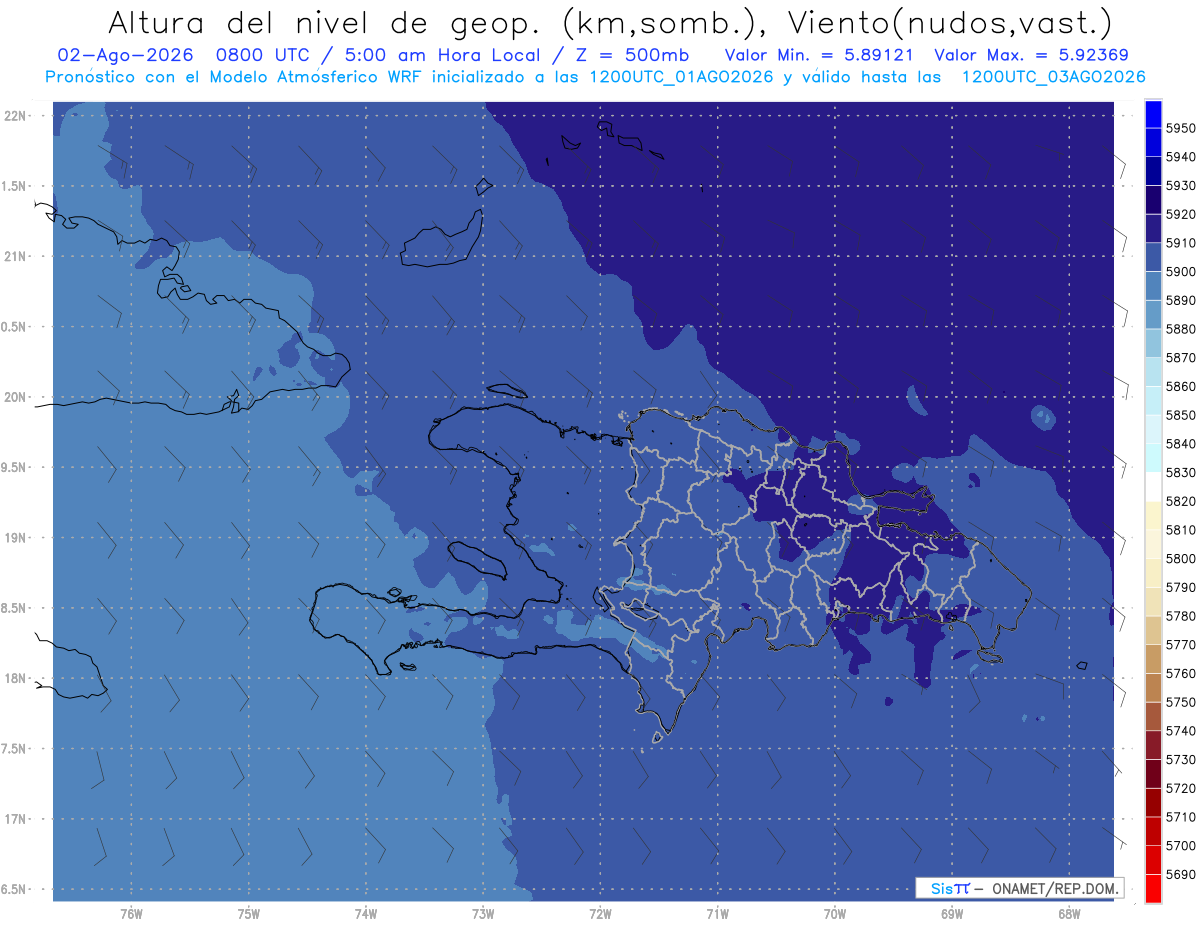Click the '72W' longitude label
This screenshot has height=927, width=1200.
pos(600,915)
